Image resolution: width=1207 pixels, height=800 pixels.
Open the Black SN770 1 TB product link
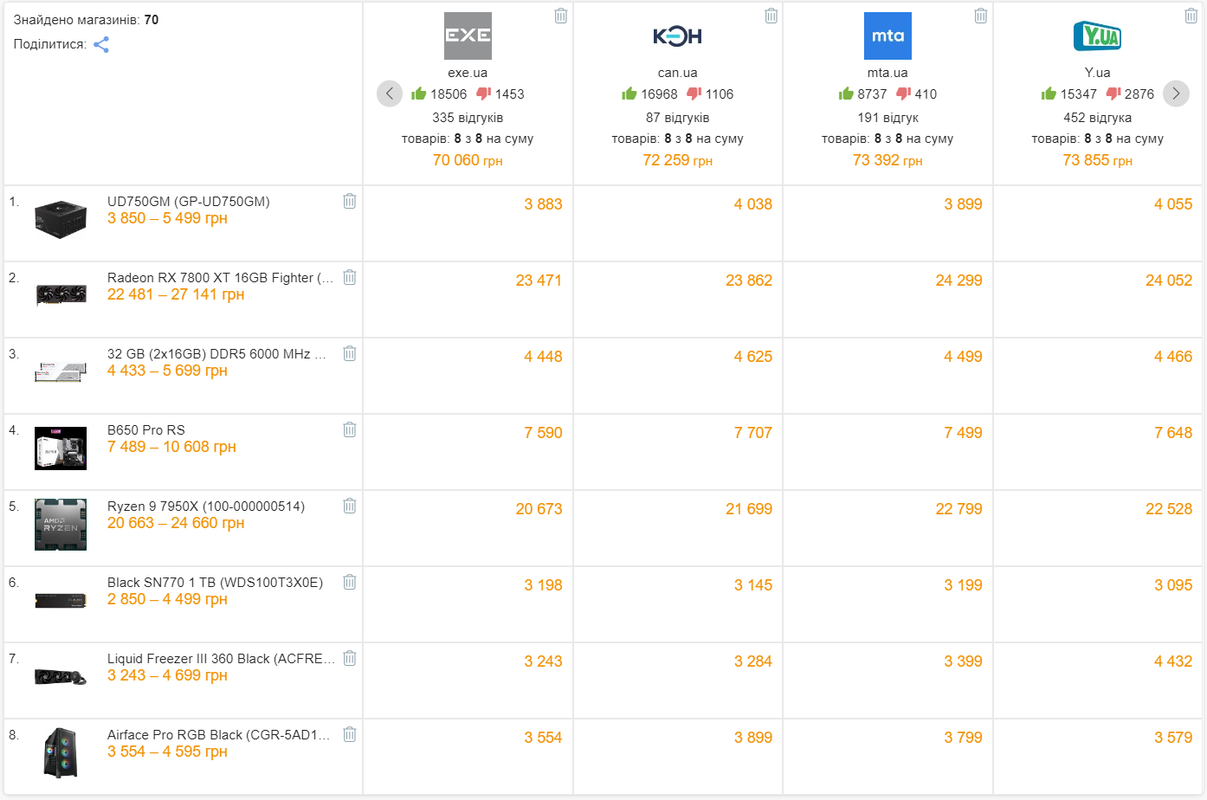[215, 582]
